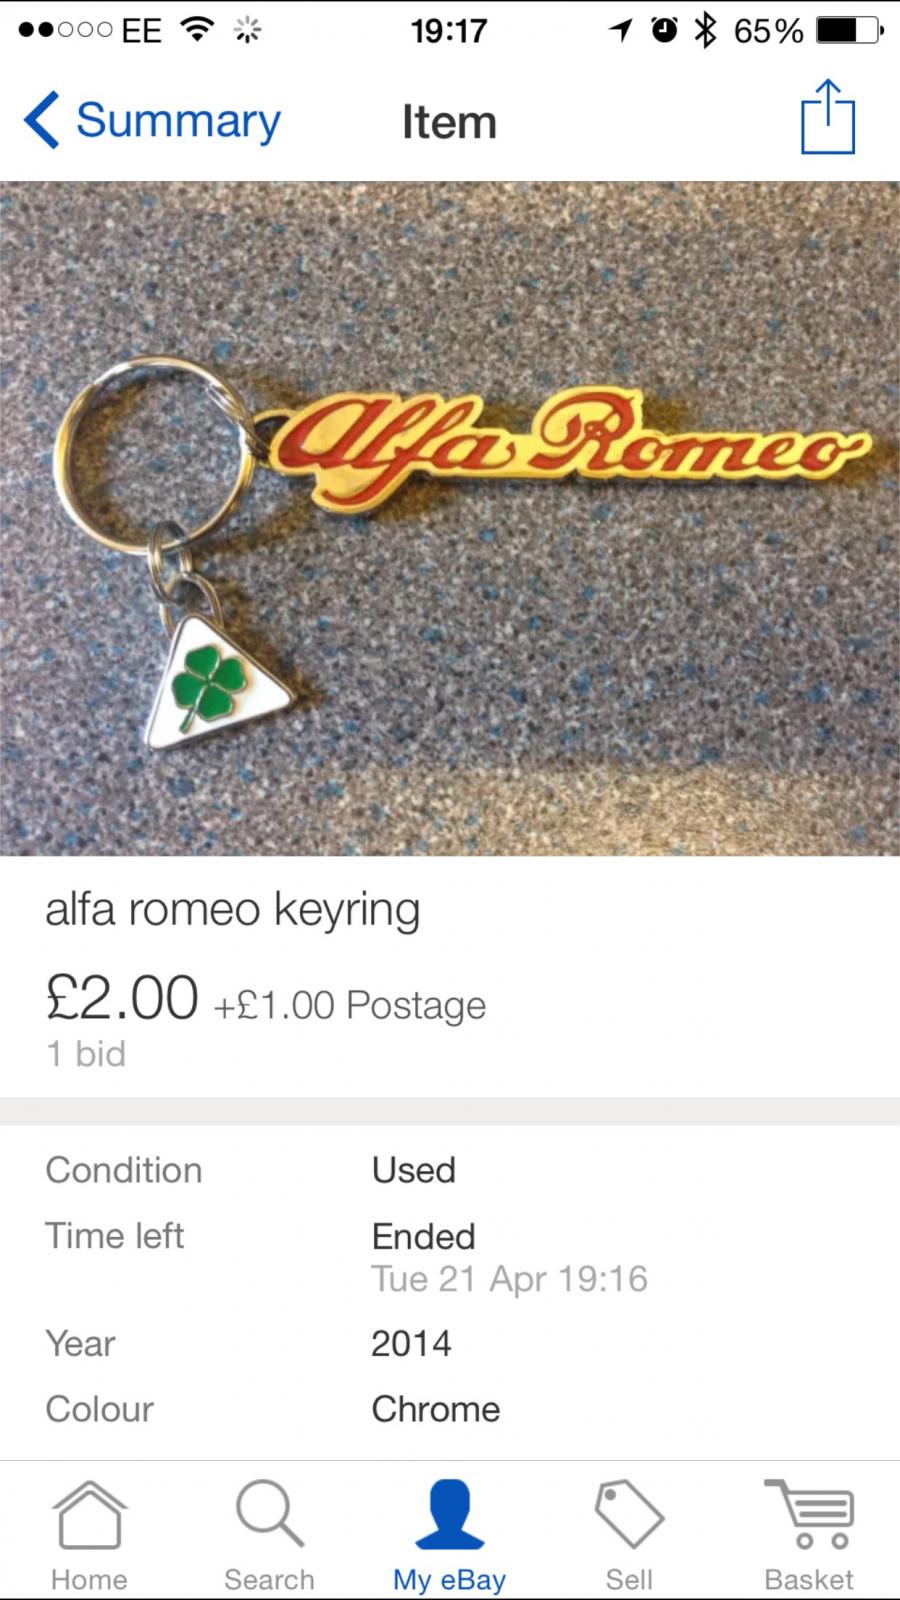Open the Alfa Romeo keyring photo

[x=450, y=518]
